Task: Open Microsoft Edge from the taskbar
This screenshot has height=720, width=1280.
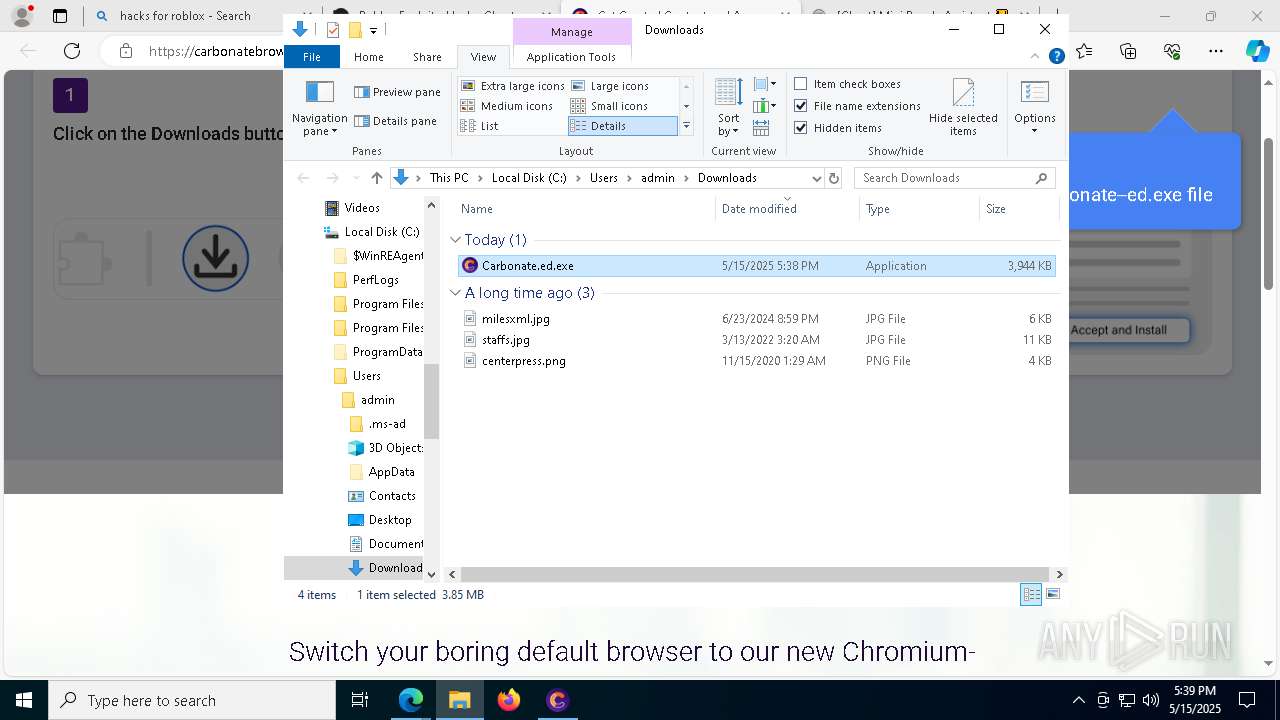Action: point(411,700)
